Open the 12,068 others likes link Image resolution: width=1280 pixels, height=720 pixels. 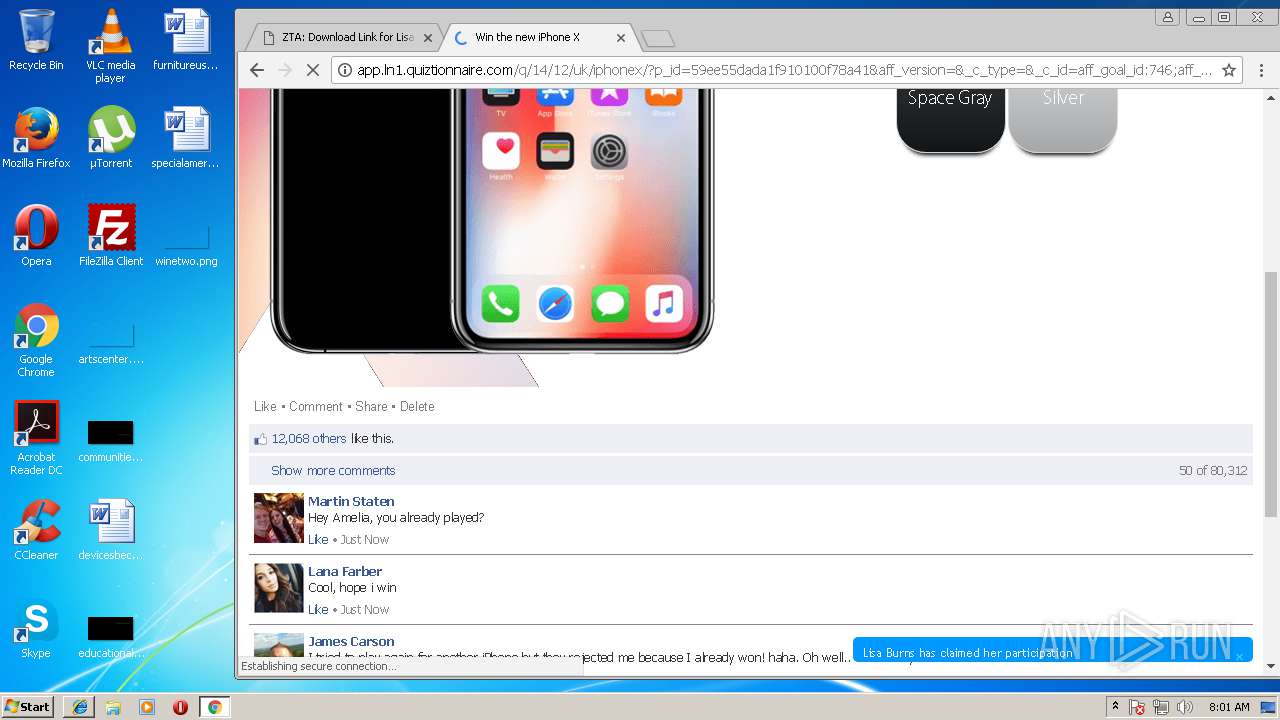[309, 439]
